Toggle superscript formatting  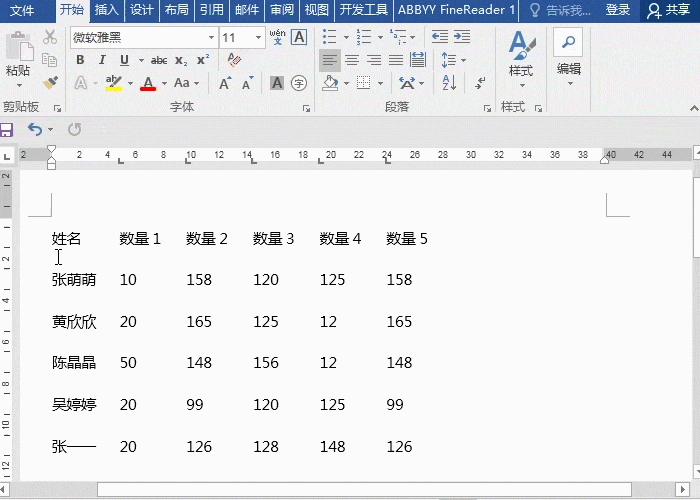click(203, 60)
